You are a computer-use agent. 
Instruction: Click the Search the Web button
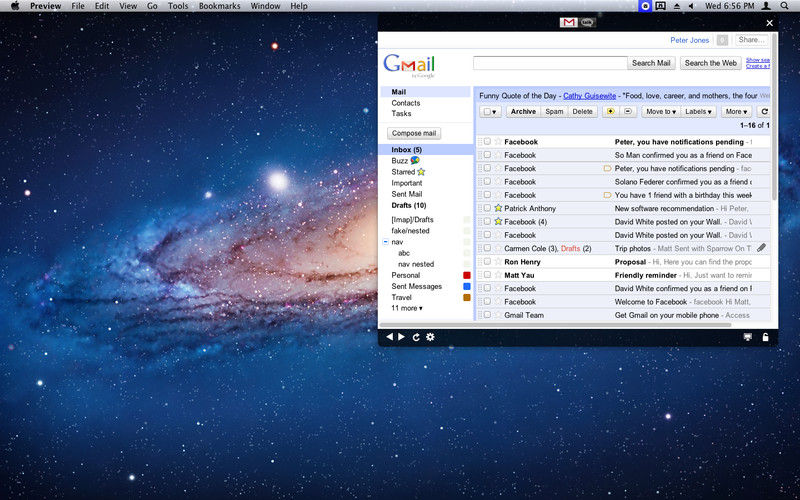click(711, 63)
